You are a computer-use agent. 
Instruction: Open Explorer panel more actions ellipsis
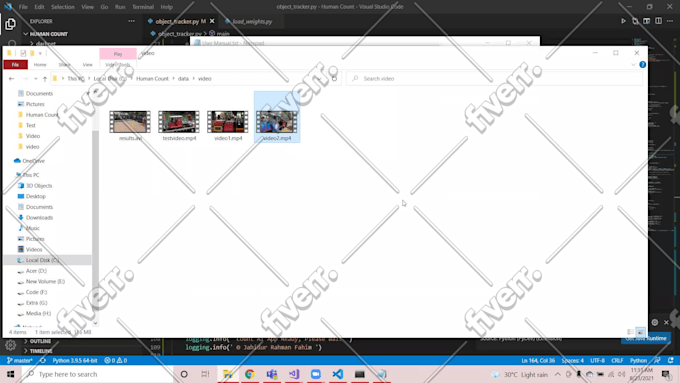click(131, 21)
